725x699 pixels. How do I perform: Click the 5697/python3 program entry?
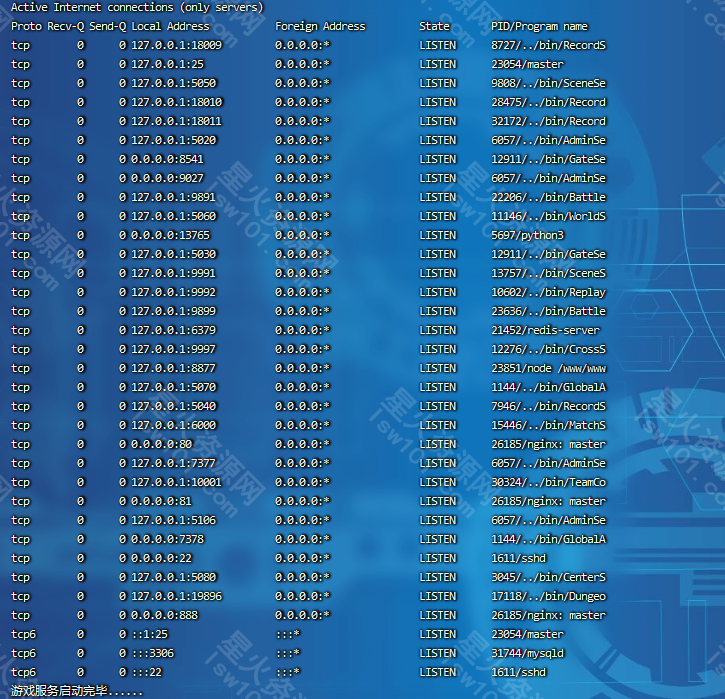tap(527, 235)
